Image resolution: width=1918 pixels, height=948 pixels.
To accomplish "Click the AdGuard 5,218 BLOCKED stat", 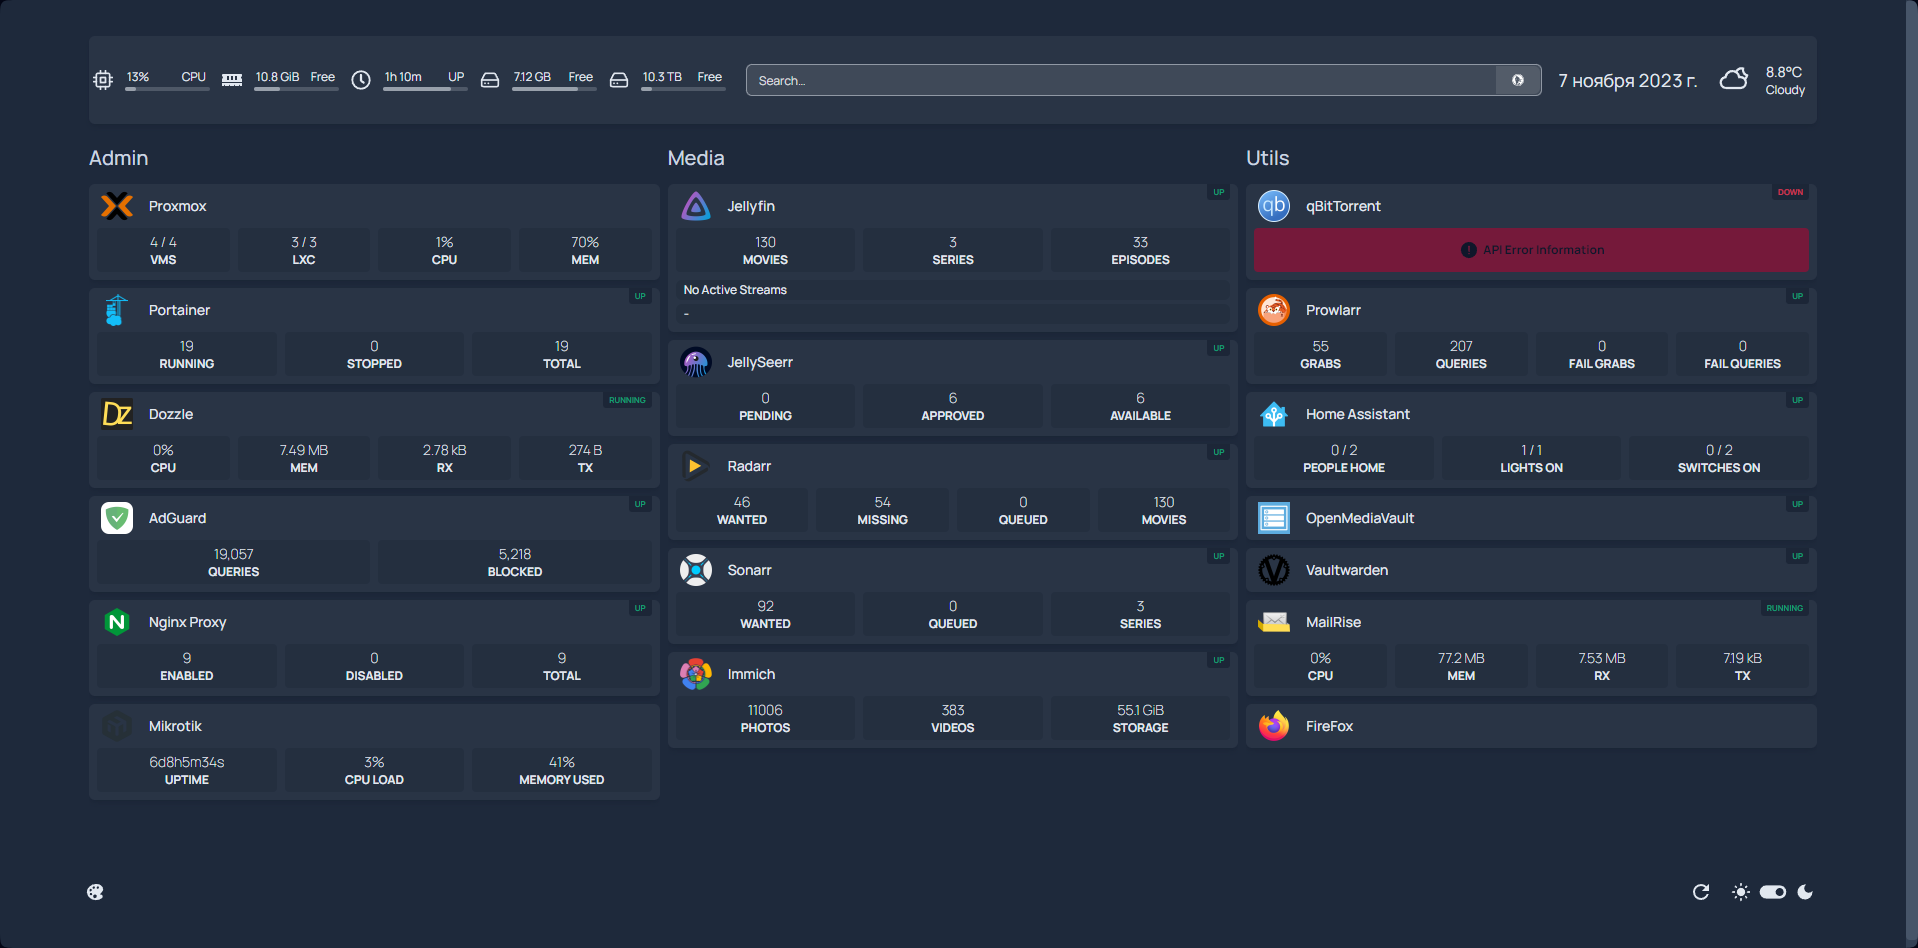I will tap(515, 562).
